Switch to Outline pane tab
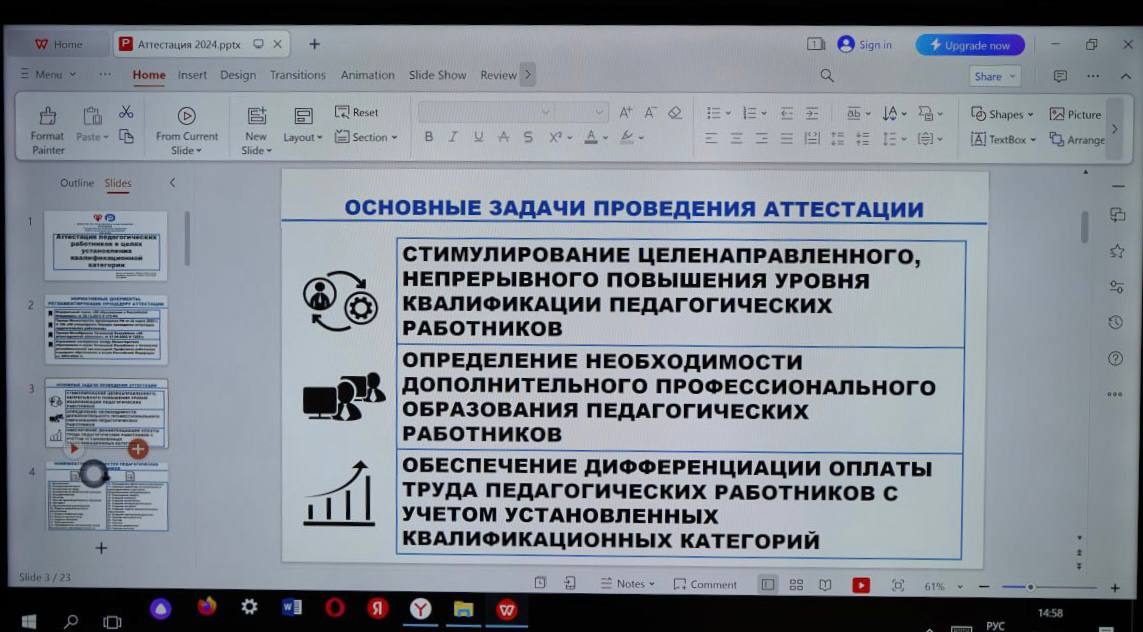The image size is (1143, 632). coord(77,183)
